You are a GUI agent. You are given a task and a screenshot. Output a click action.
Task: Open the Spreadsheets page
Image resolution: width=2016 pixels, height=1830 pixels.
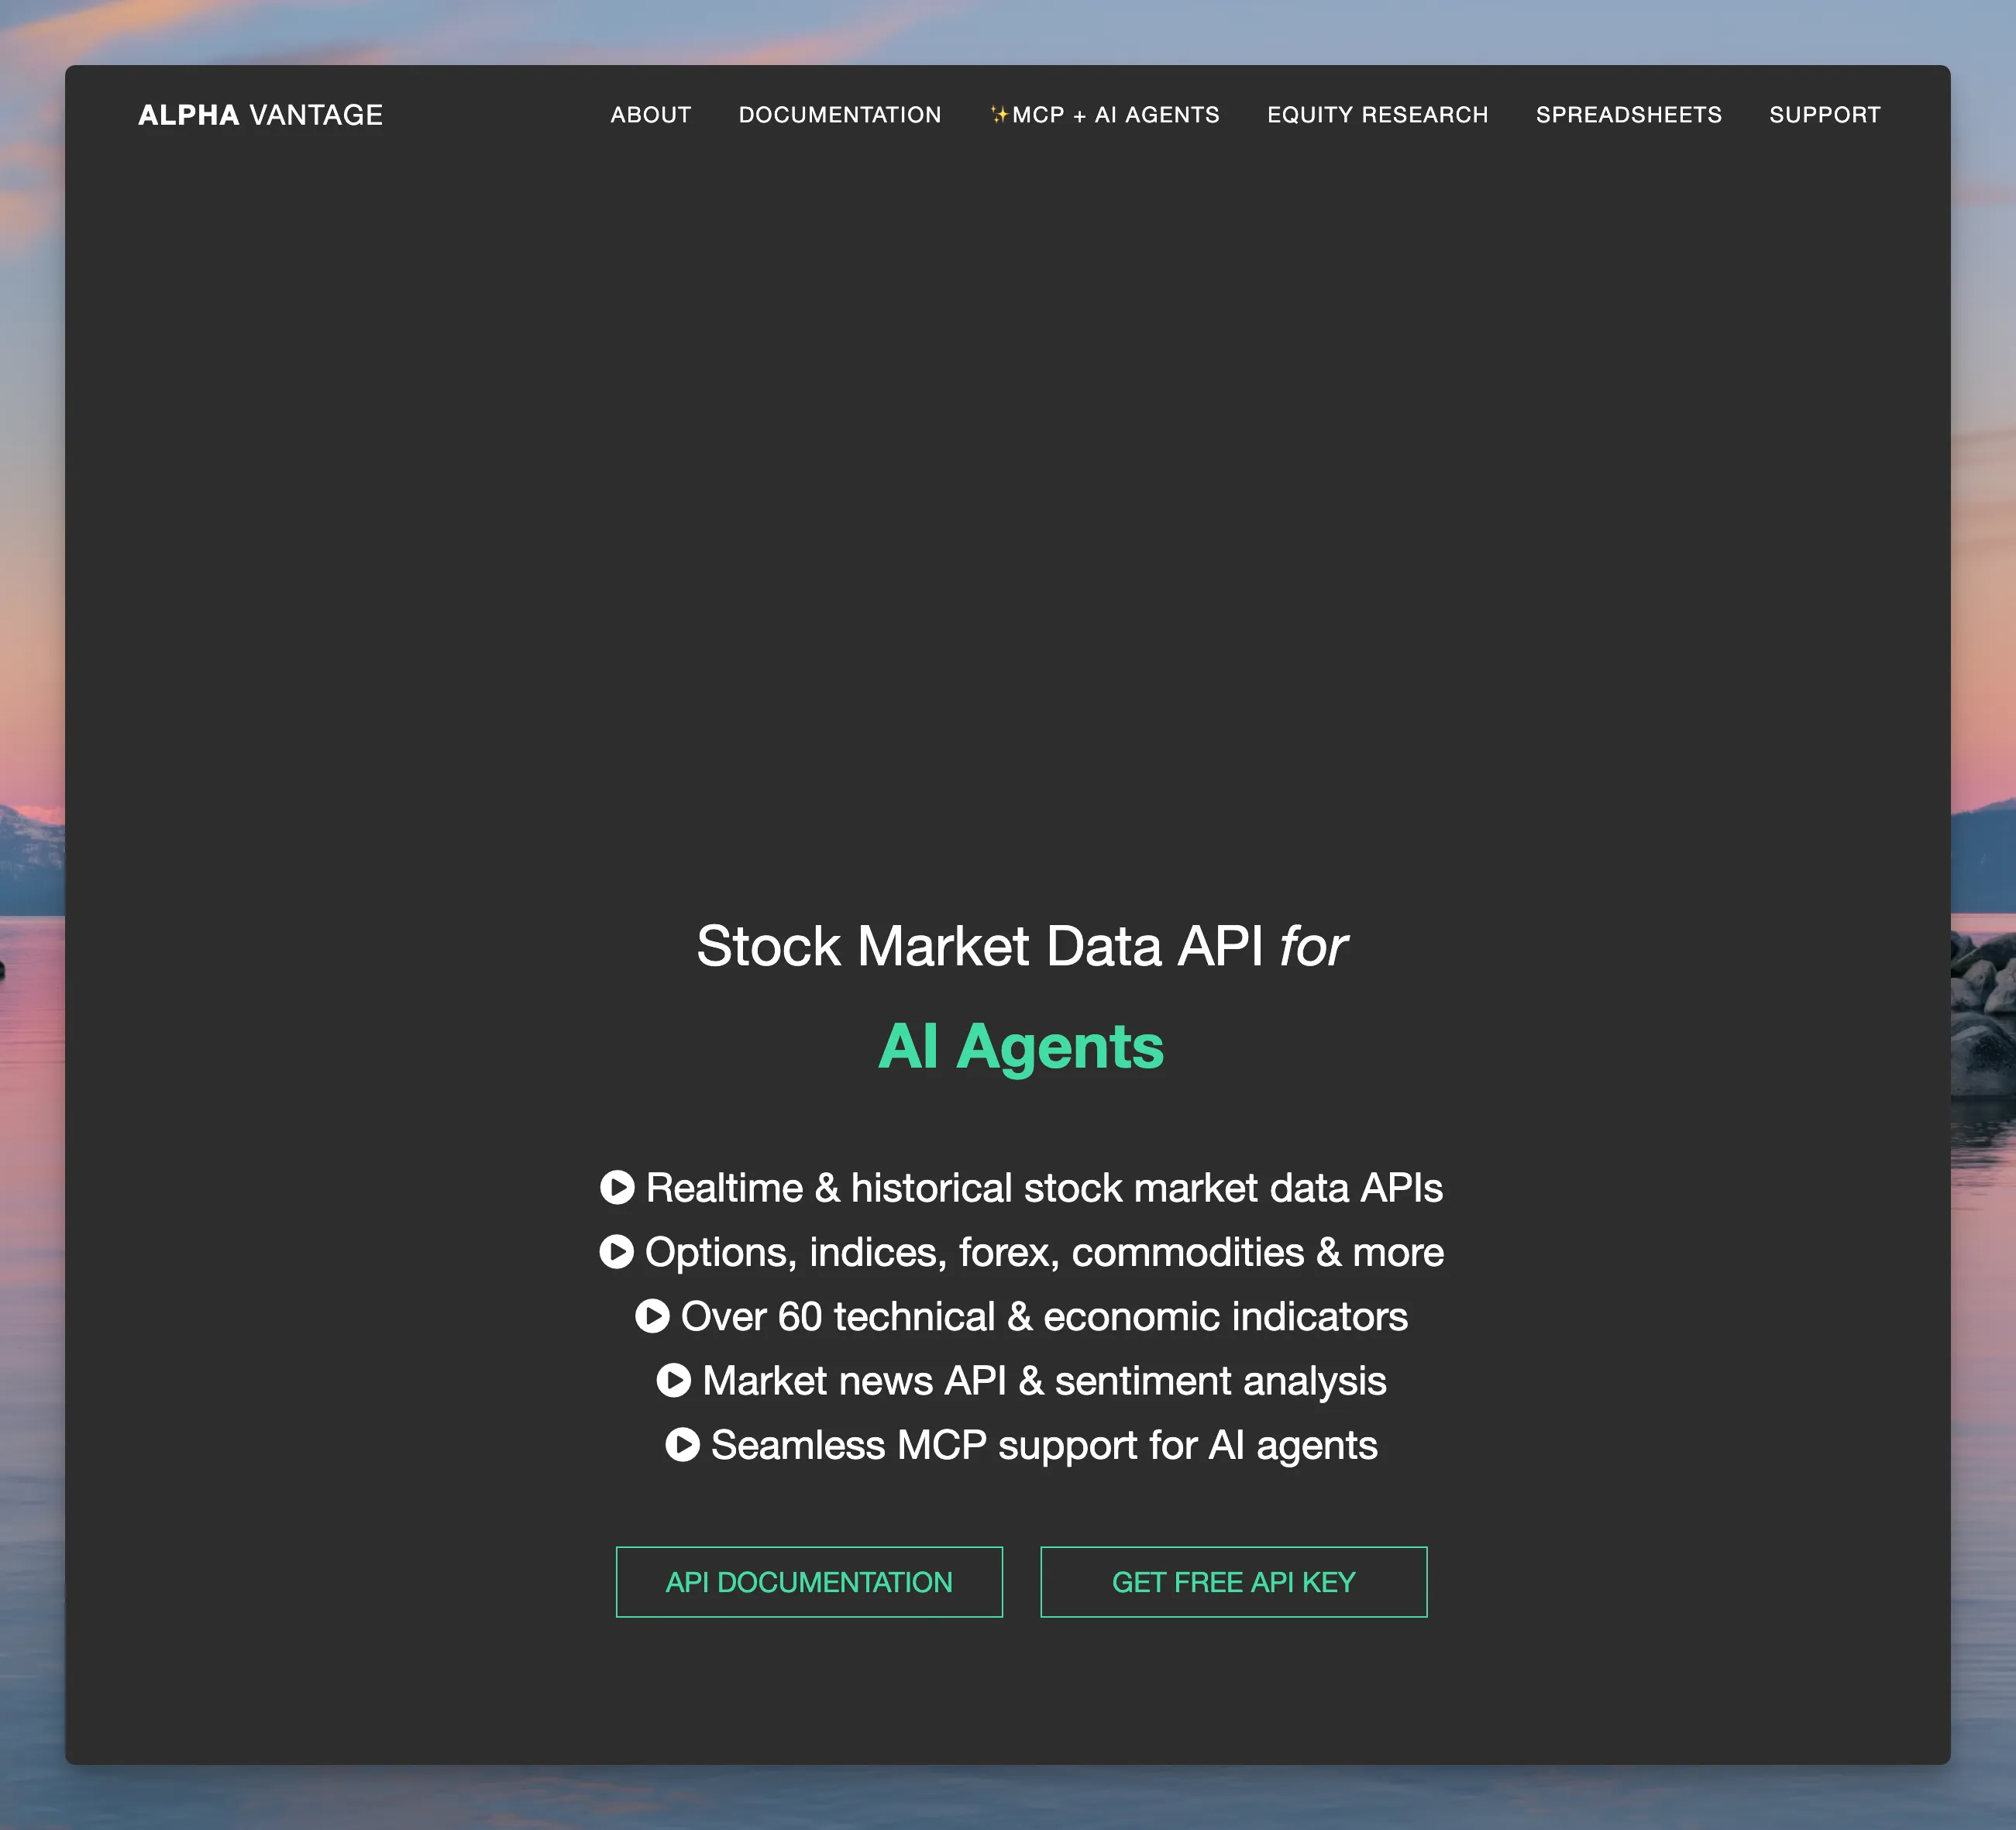pos(1629,115)
